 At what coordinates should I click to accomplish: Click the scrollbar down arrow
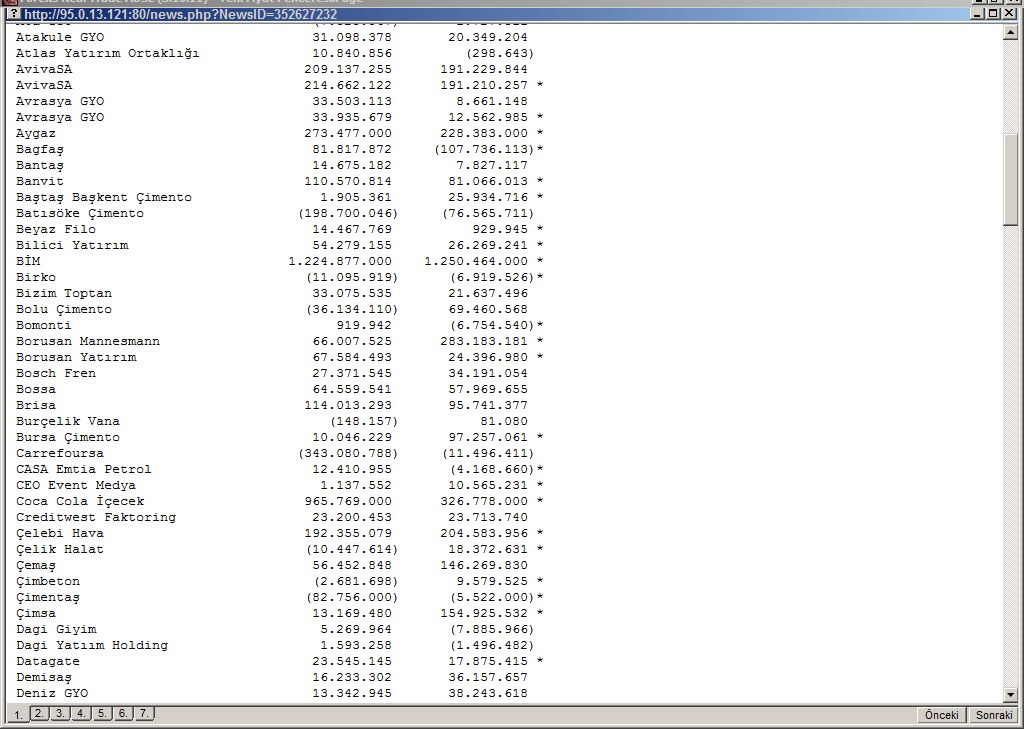[x=1011, y=695]
